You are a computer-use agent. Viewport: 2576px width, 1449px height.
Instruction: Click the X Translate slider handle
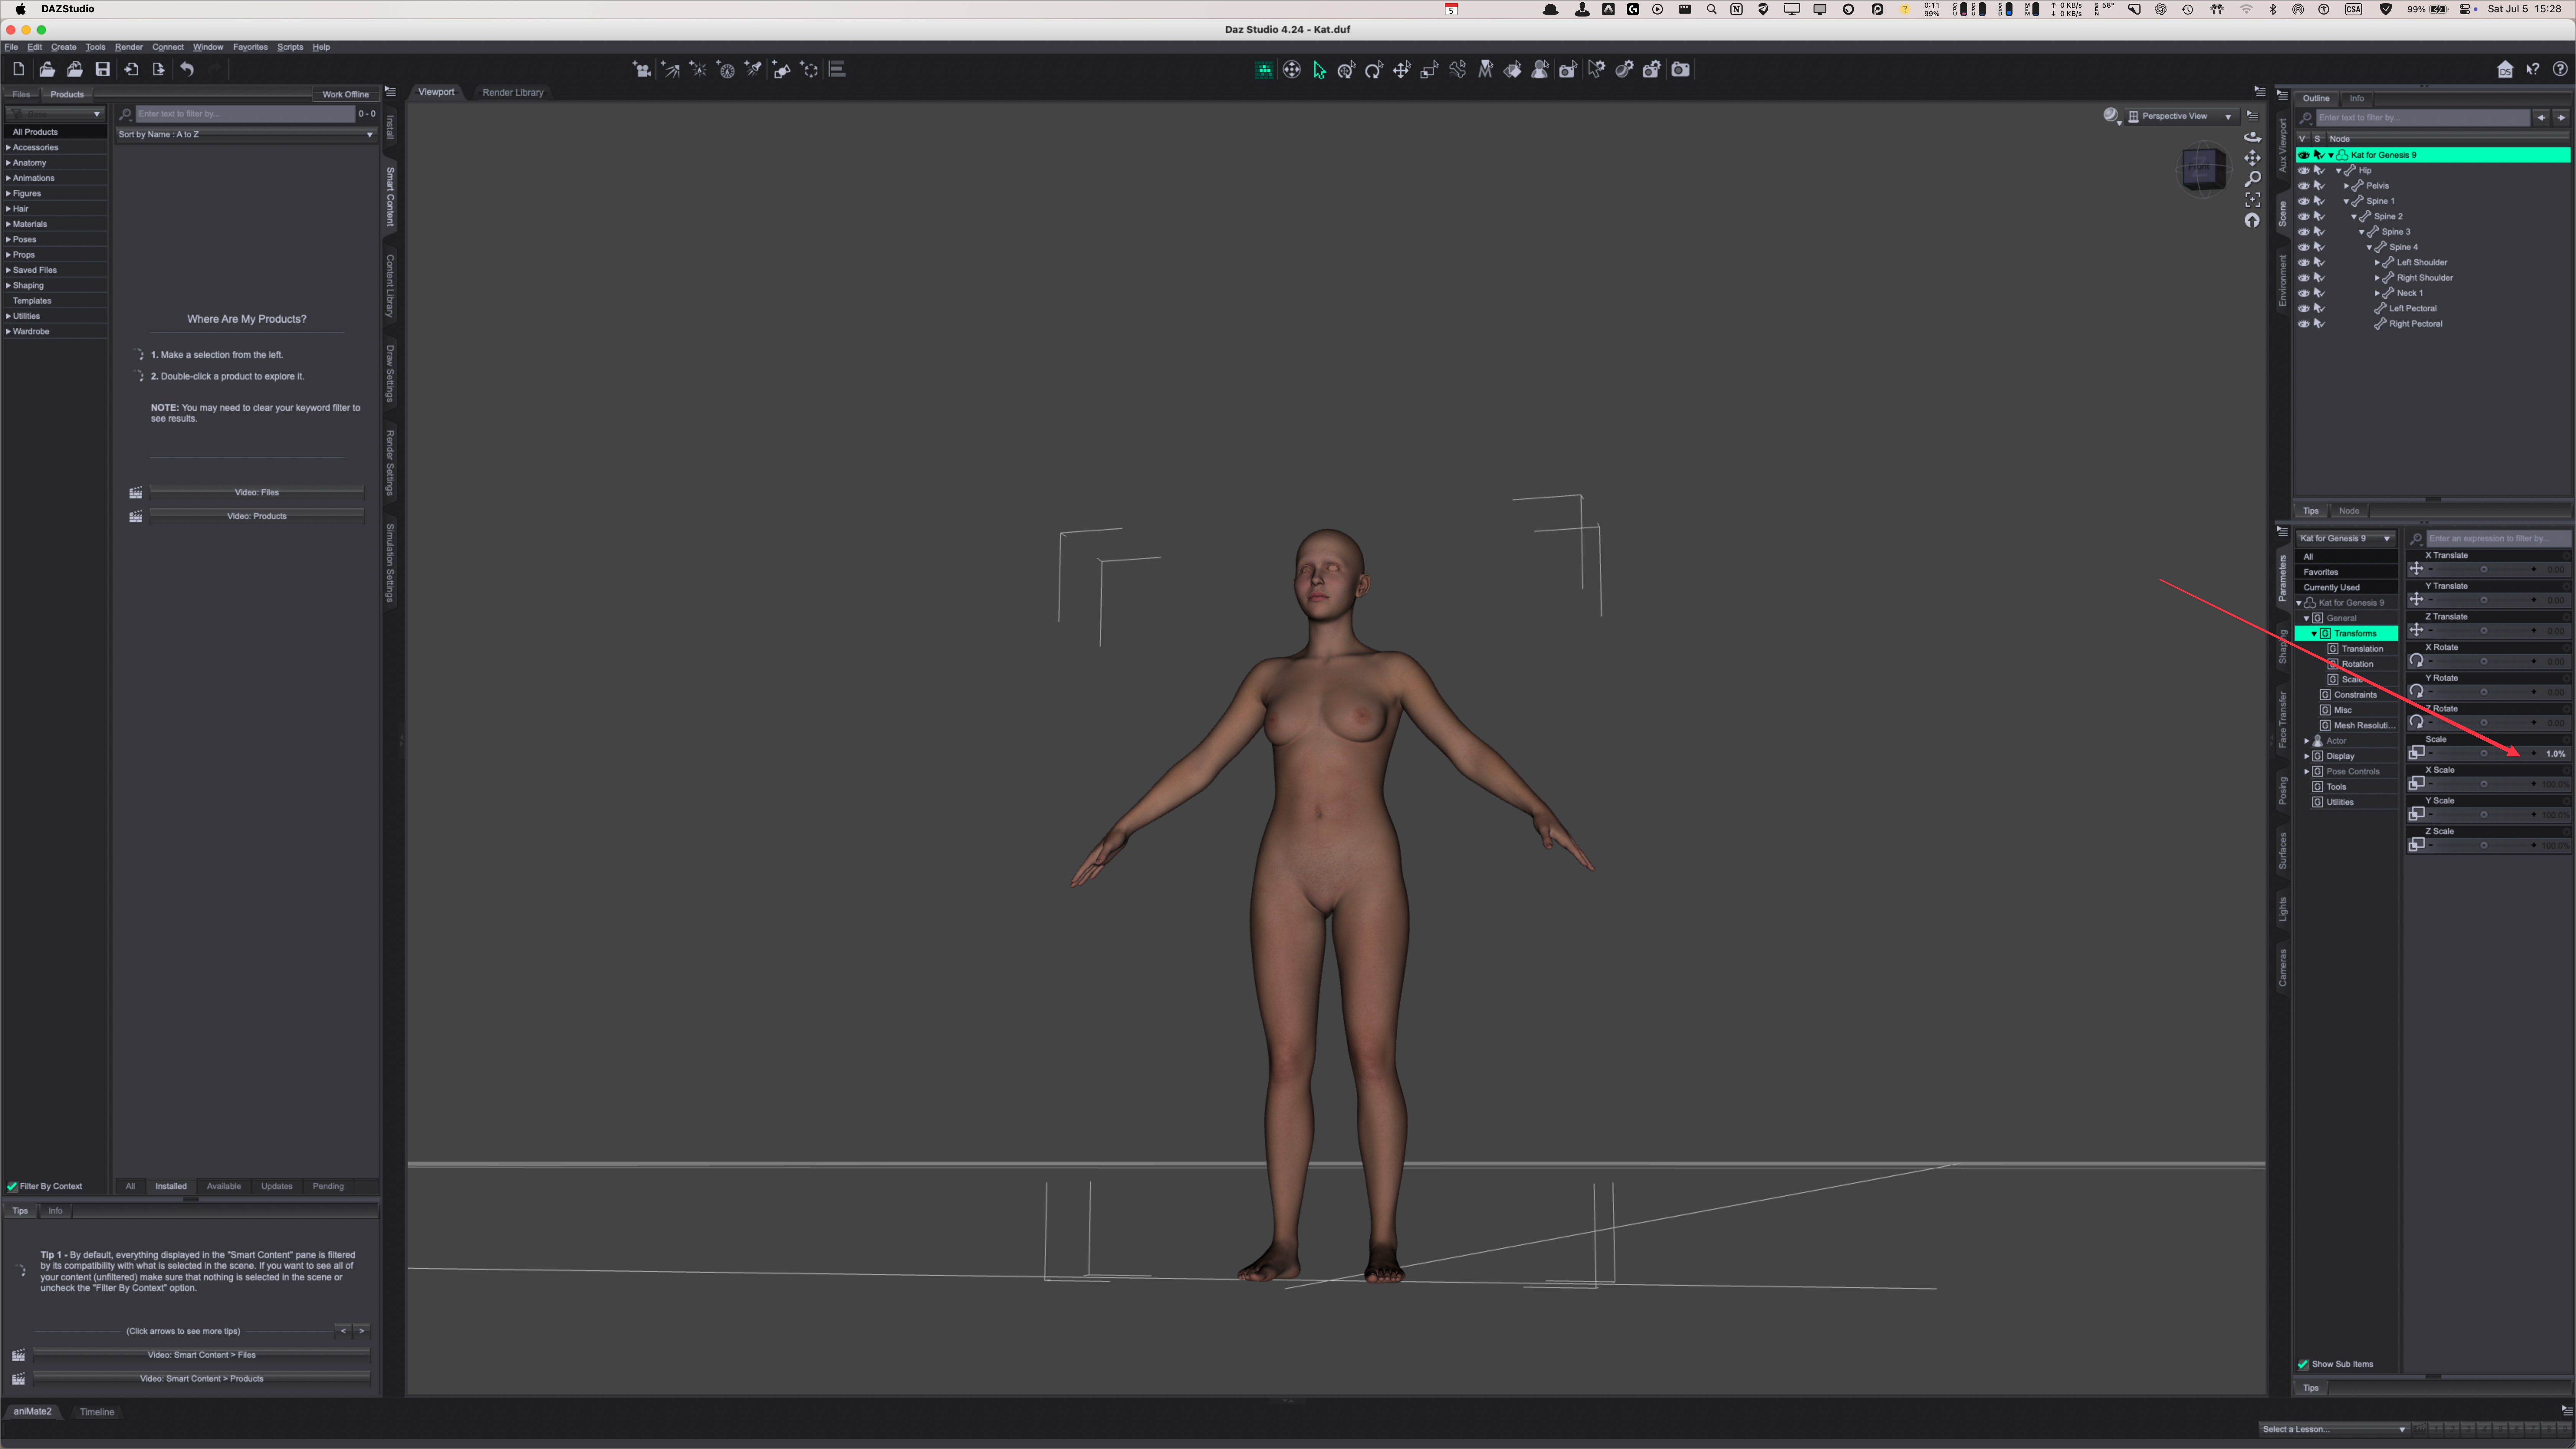[x=2484, y=570]
